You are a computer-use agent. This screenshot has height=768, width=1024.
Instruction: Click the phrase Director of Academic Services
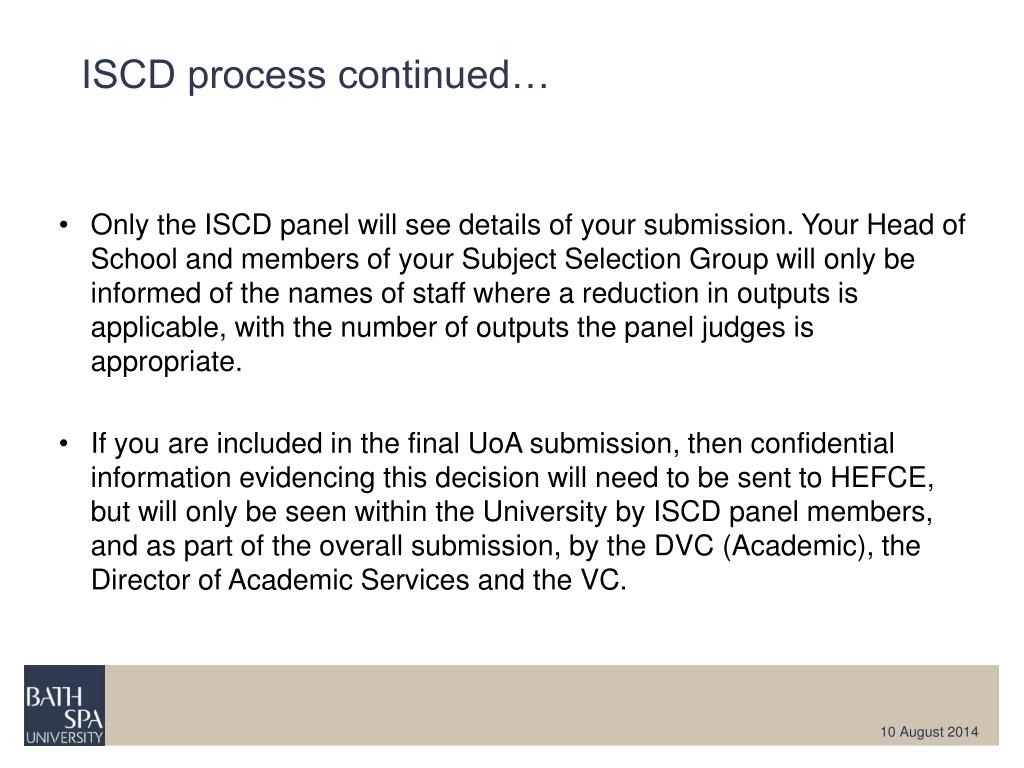point(280,580)
